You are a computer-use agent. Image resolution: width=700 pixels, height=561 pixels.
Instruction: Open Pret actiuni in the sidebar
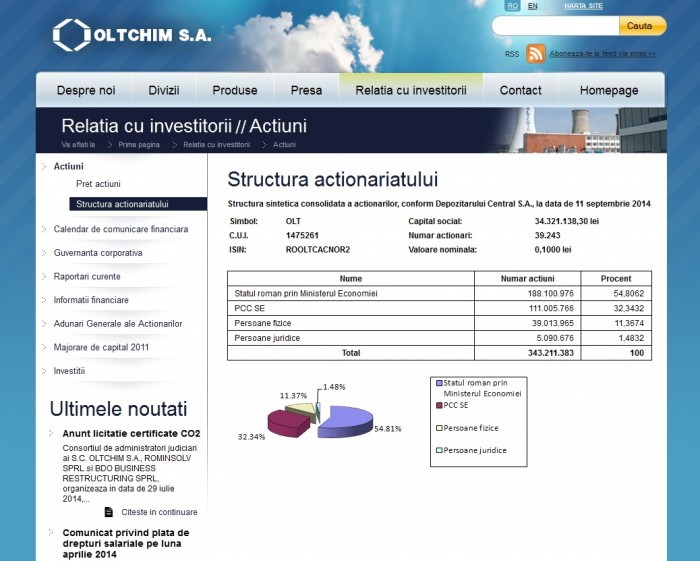pyautogui.click(x=98, y=184)
